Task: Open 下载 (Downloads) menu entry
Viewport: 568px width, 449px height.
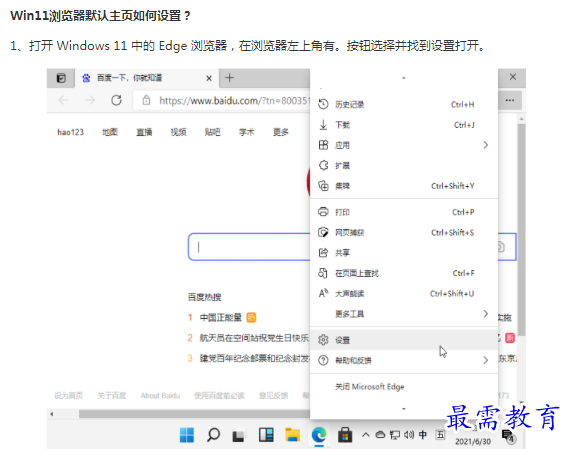Action: (404, 125)
